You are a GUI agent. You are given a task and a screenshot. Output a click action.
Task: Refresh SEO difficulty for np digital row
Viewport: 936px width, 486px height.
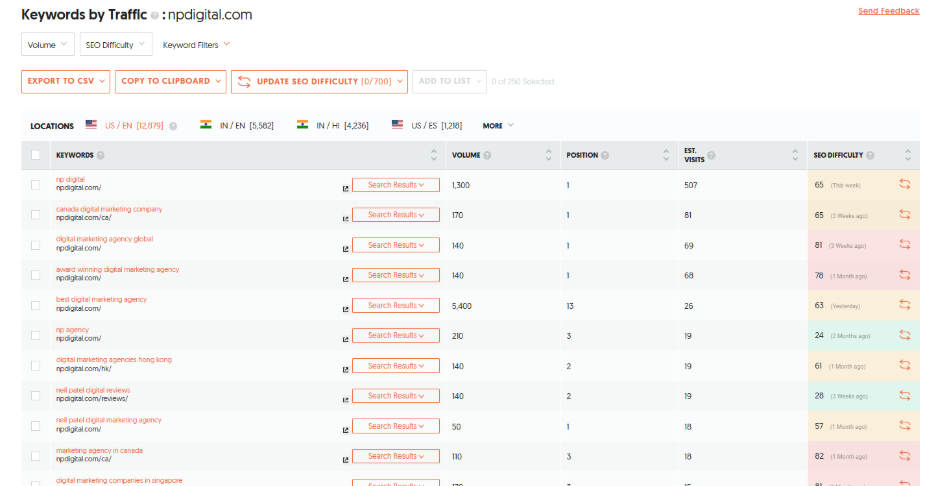click(905, 184)
